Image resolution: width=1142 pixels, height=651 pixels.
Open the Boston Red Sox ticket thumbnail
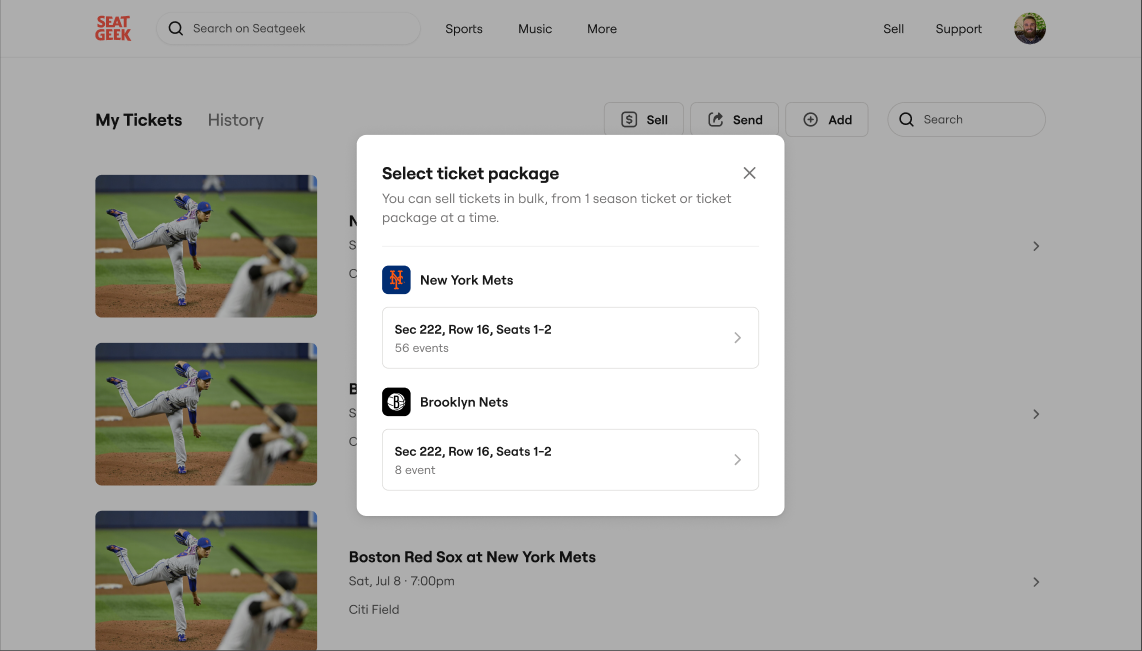(206, 580)
